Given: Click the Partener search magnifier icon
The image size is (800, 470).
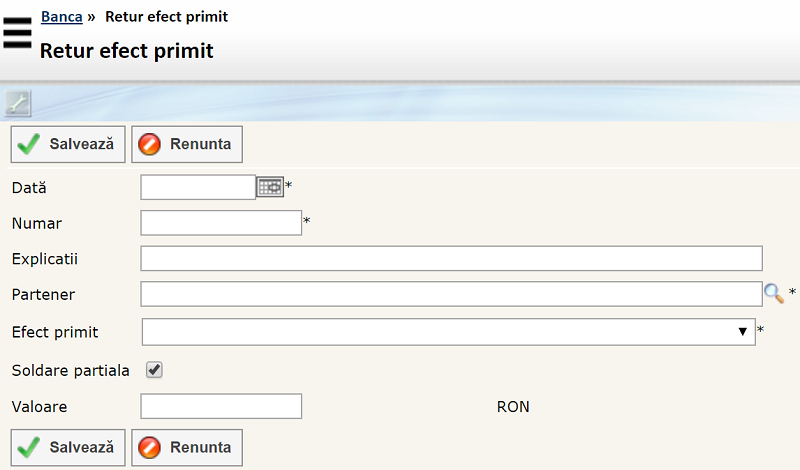Looking at the screenshot, I should (774, 293).
